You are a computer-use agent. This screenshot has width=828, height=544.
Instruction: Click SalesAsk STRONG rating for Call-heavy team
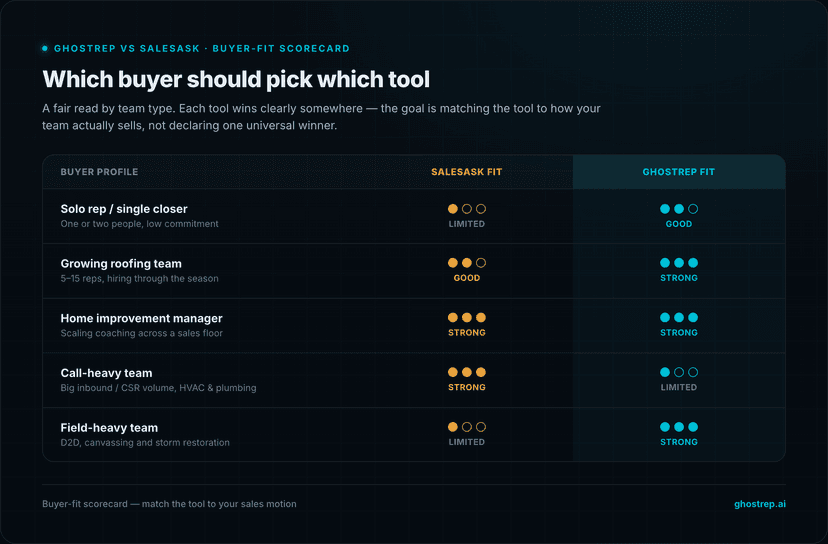(x=467, y=387)
